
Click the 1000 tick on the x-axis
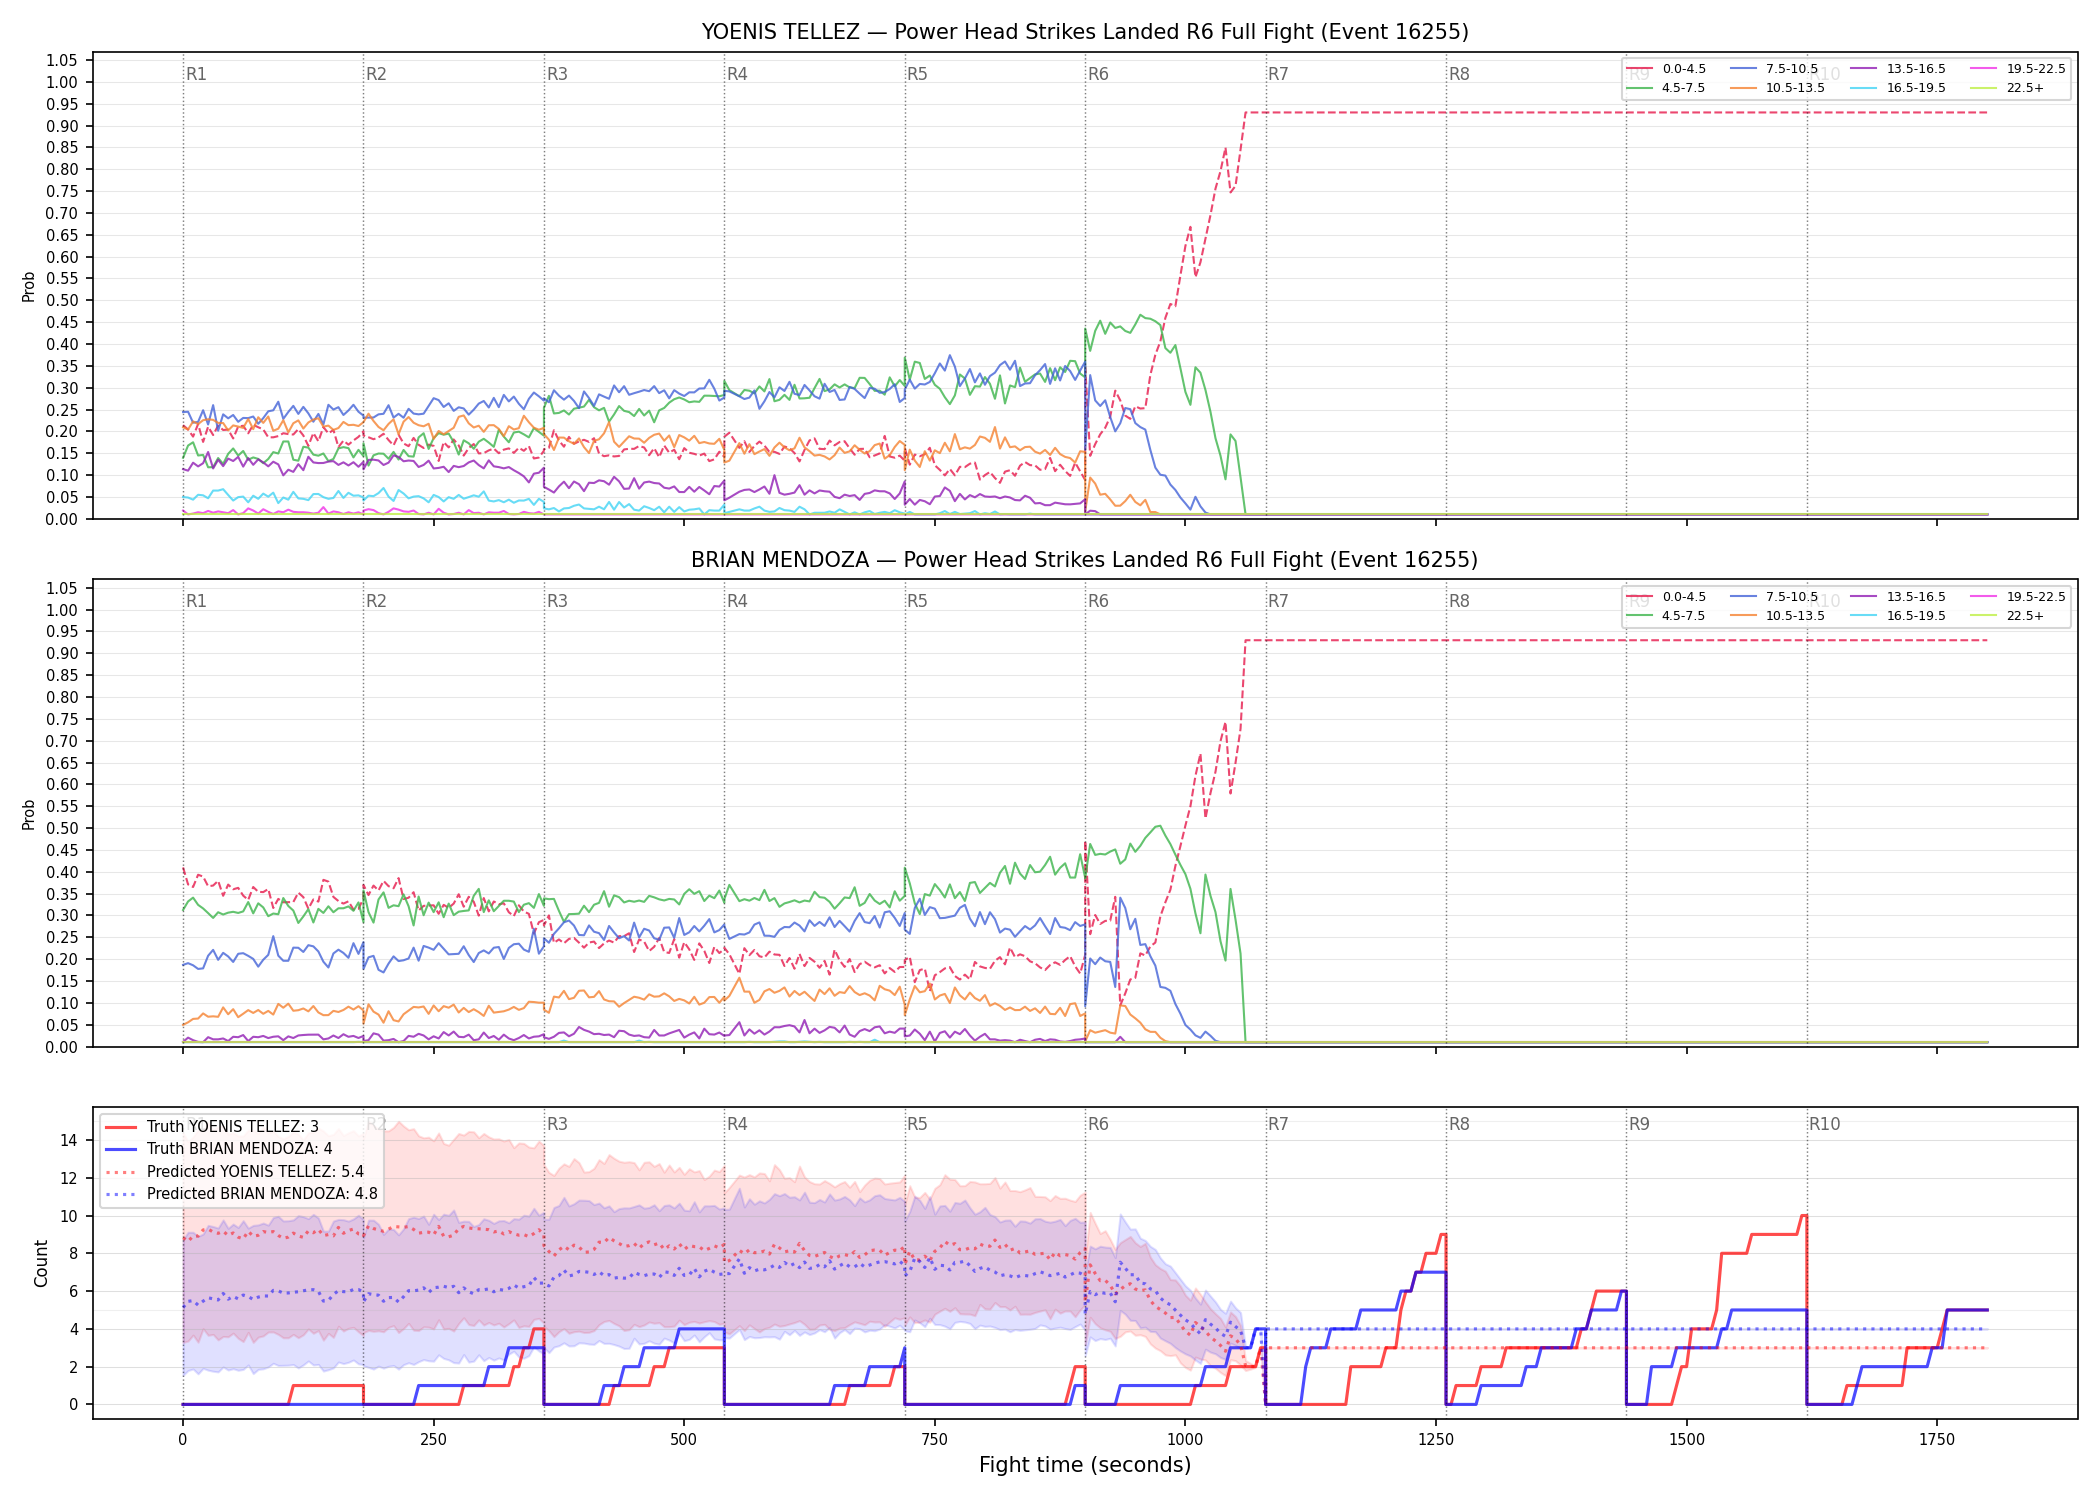(x=1185, y=1440)
